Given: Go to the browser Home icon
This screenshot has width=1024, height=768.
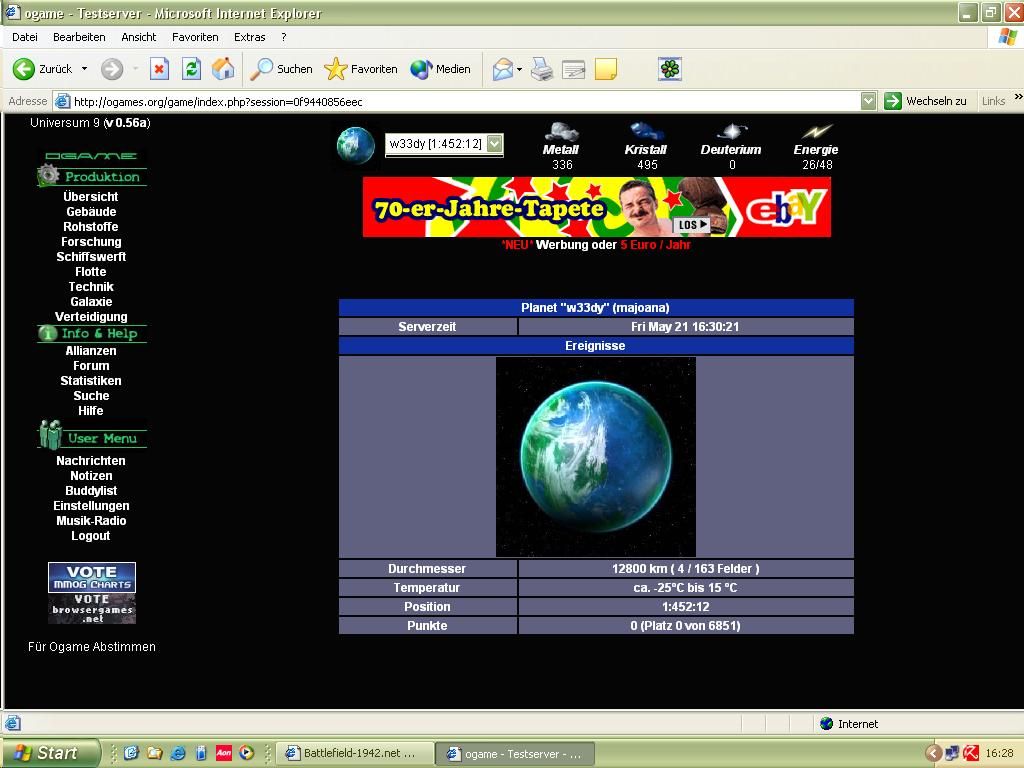Looking at the screenshot, I should pyautogui.click(x=223, y=69).
